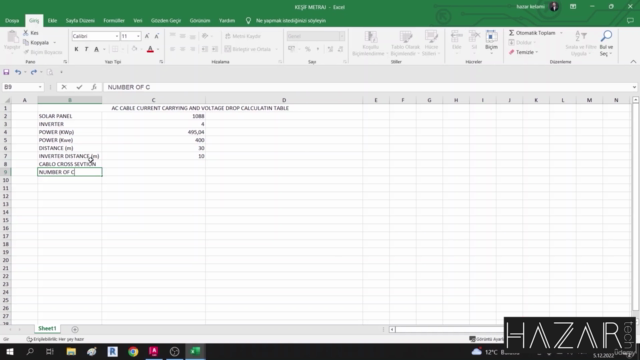640x360 pixels.
Task: Click the cell containing 495,04
Action: click(153, 132)
